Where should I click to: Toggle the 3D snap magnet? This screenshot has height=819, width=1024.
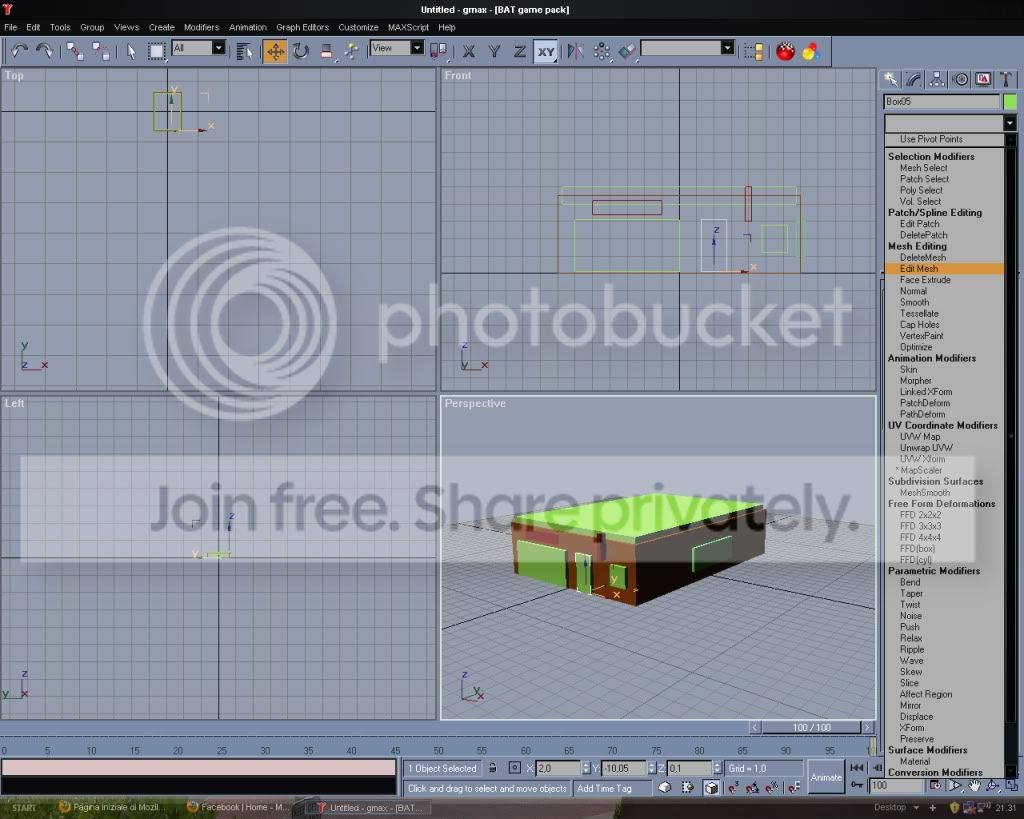tap(733, 788)
